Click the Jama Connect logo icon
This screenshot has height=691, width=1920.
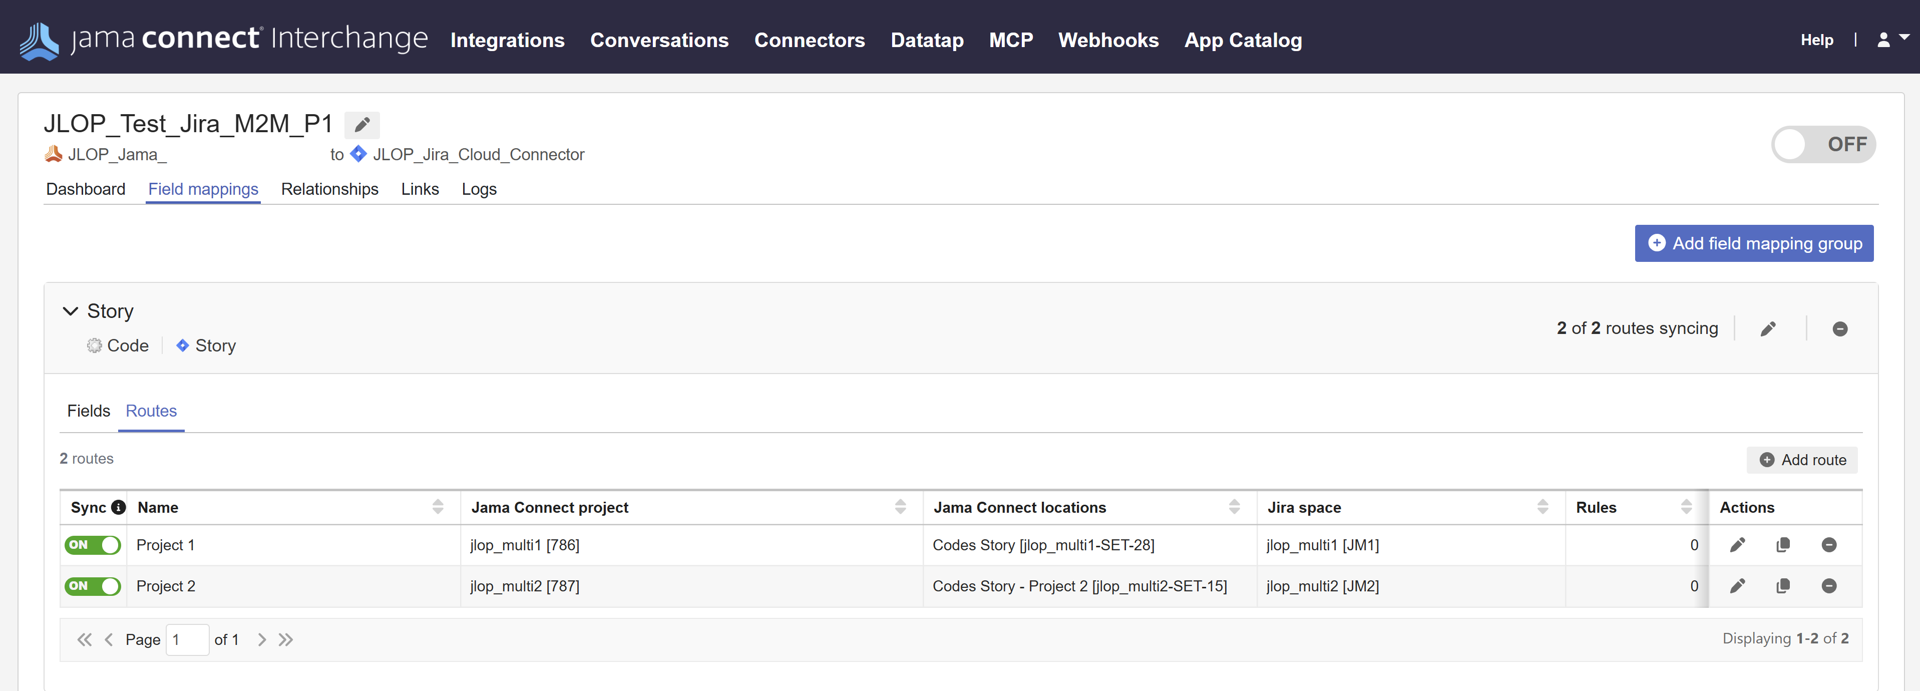point(40,40)
